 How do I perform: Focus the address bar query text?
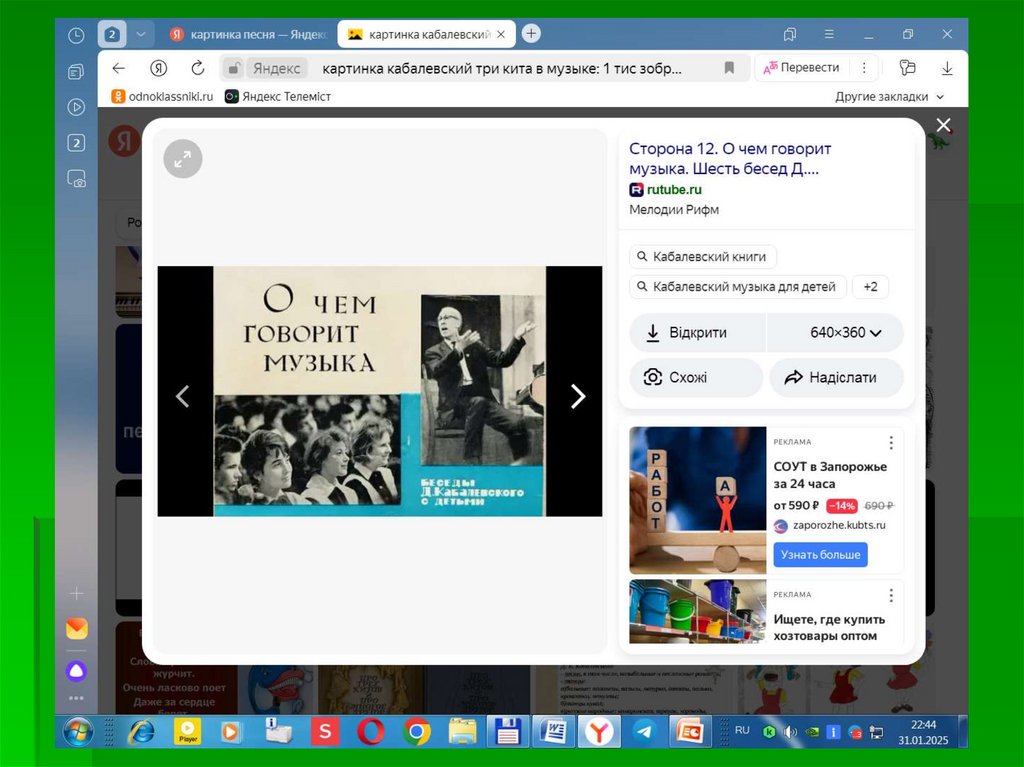(x=502, y=69)
